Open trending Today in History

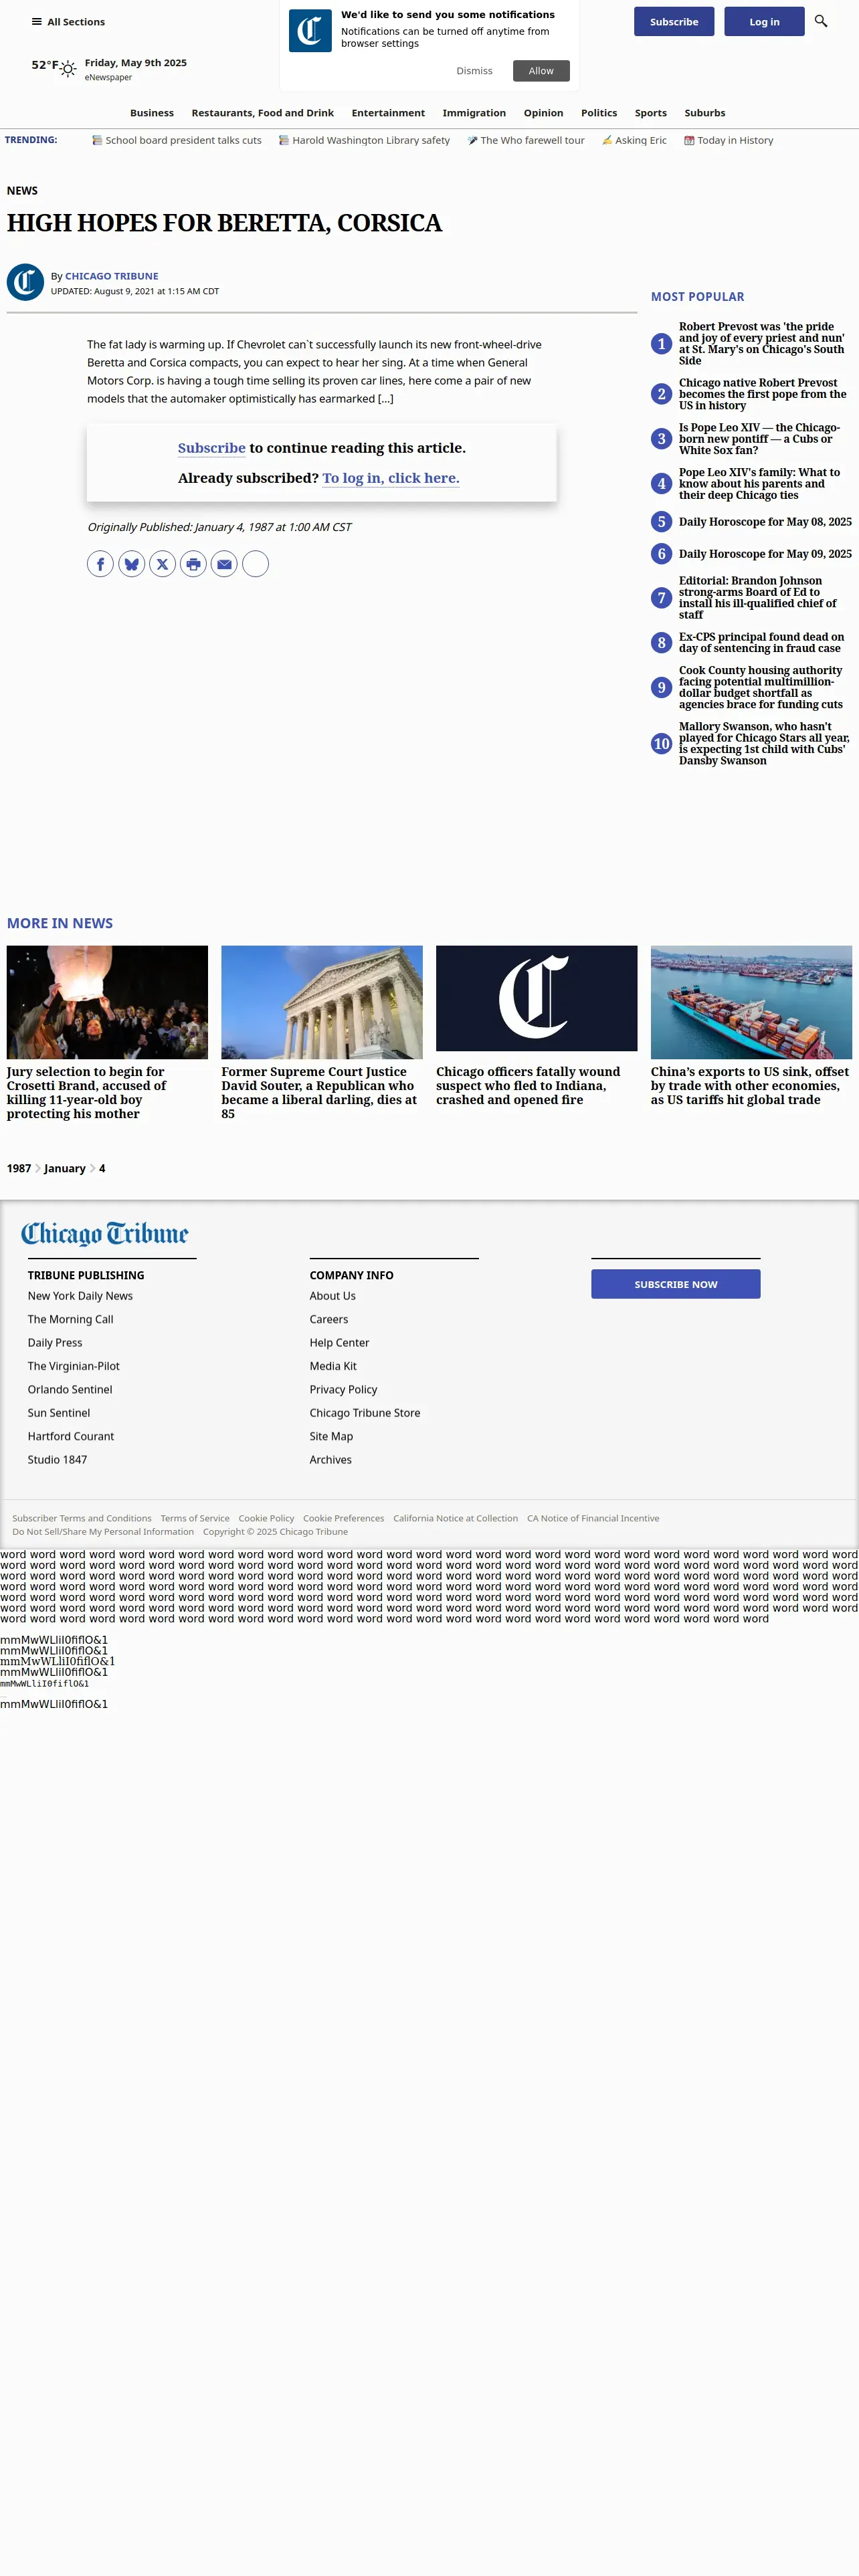point(729,141)
